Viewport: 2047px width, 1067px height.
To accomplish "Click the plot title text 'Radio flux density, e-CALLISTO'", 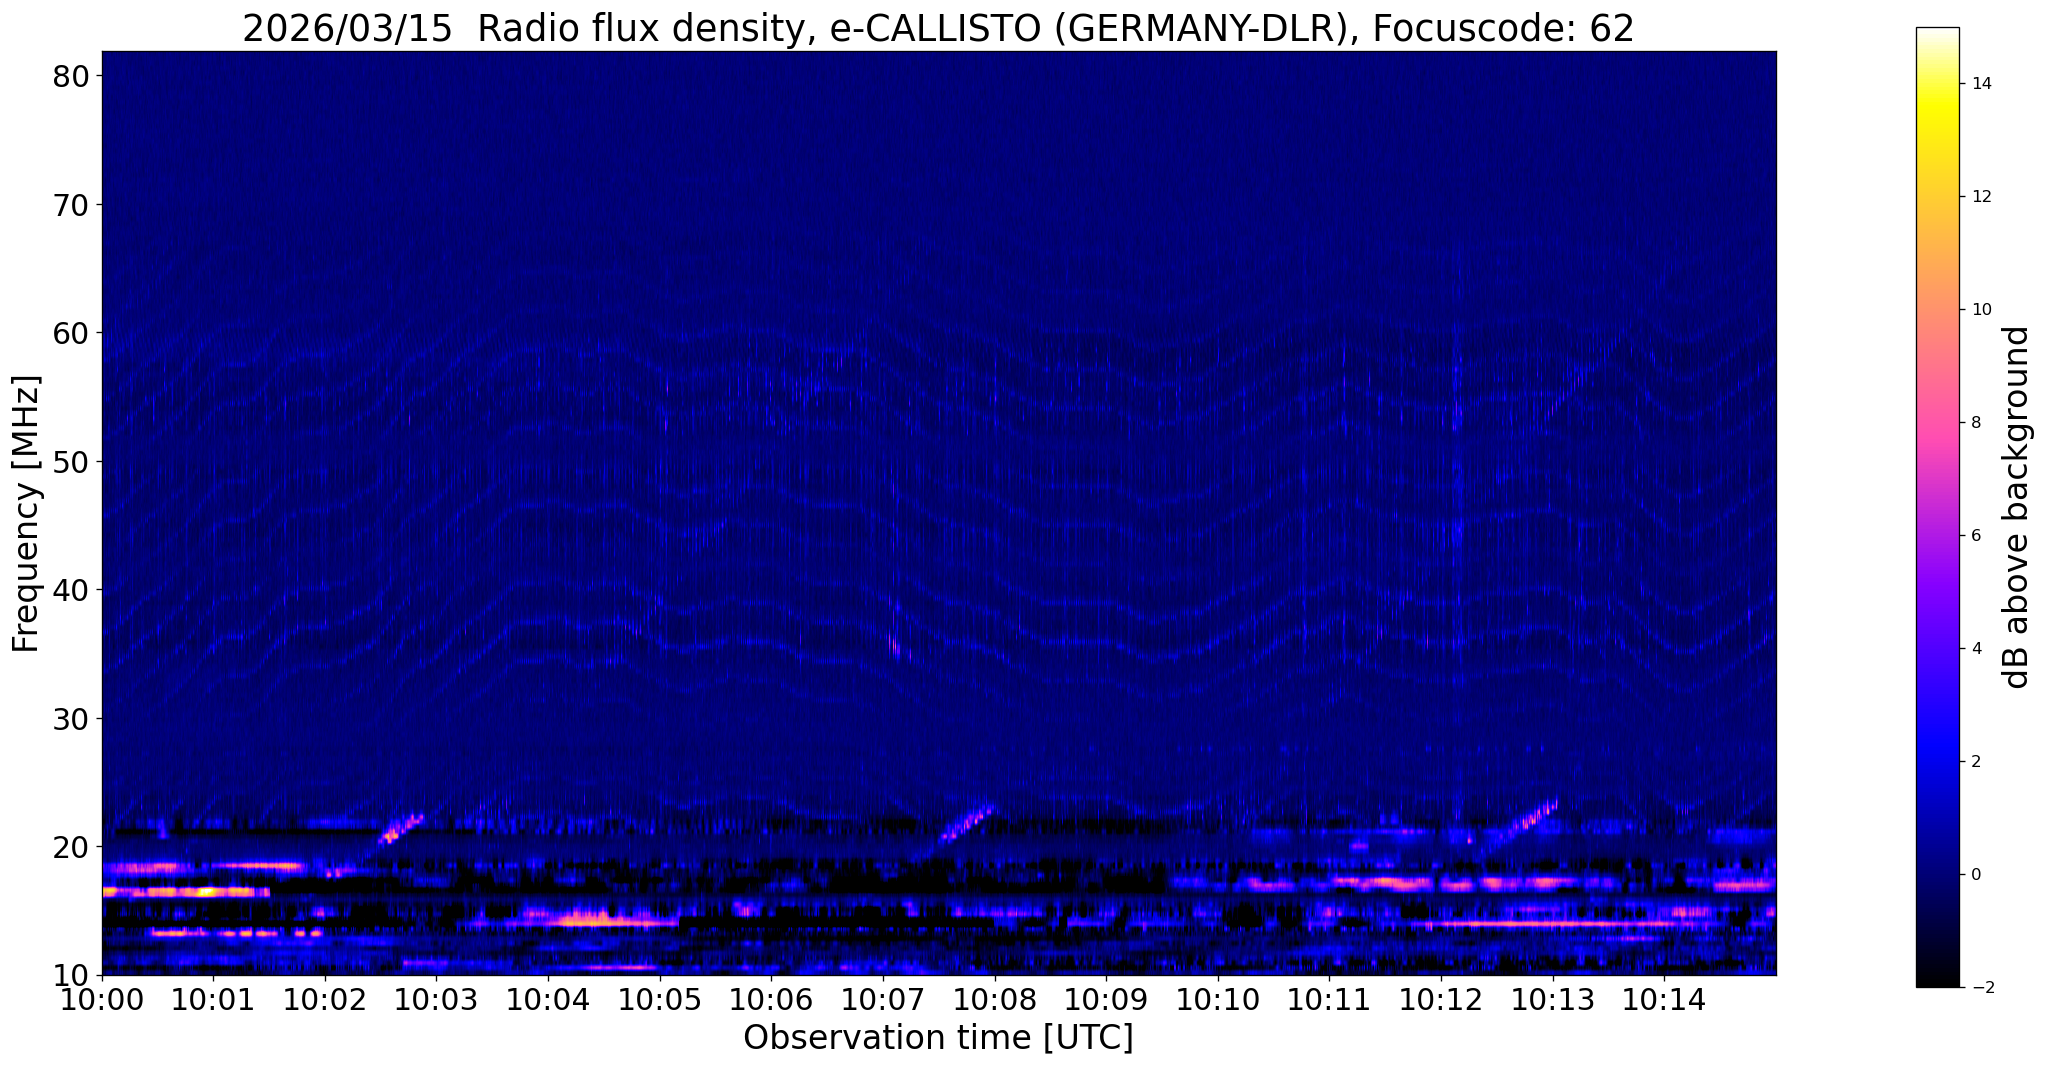I will (761, 28).
